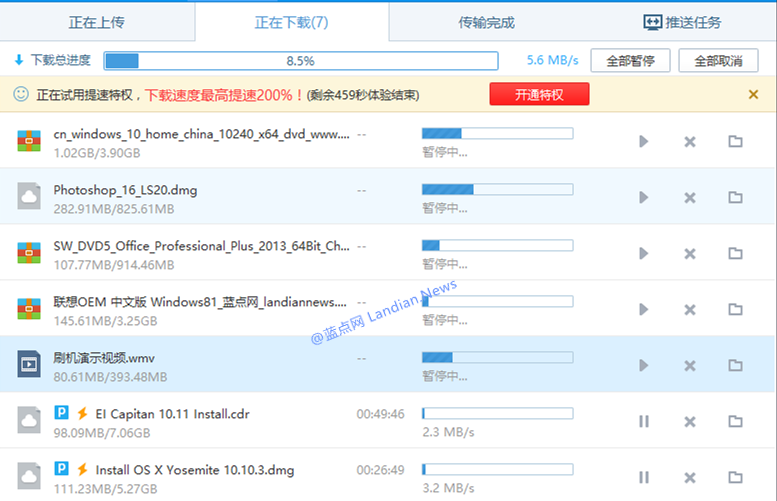Click 下载速度最高提速200% red text

(x=224, y=95)
